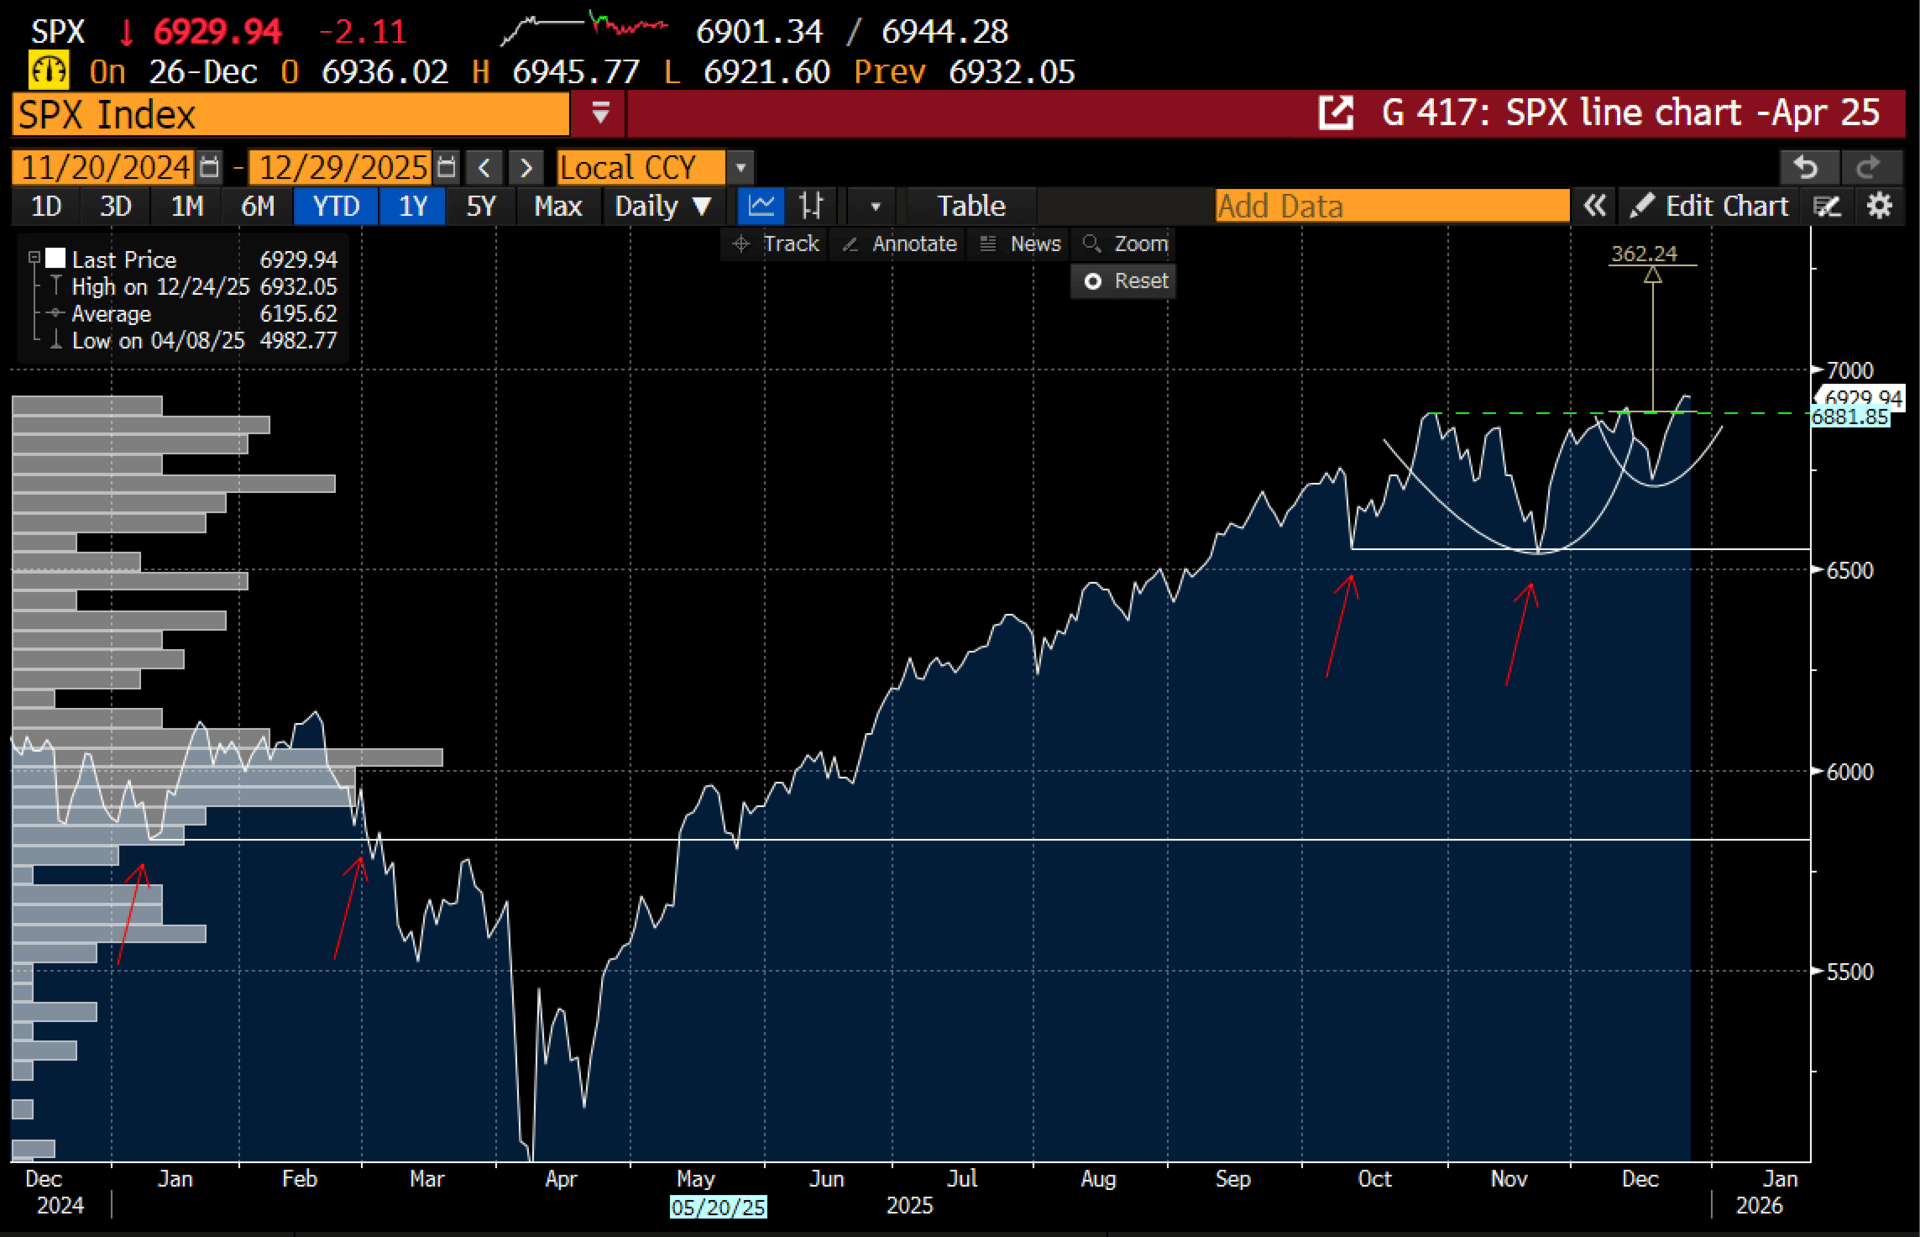Switch to the bar chart icon
The height and width of the screenshot is (1237, 1920).
pyautogui.click(x=811, y=206)
